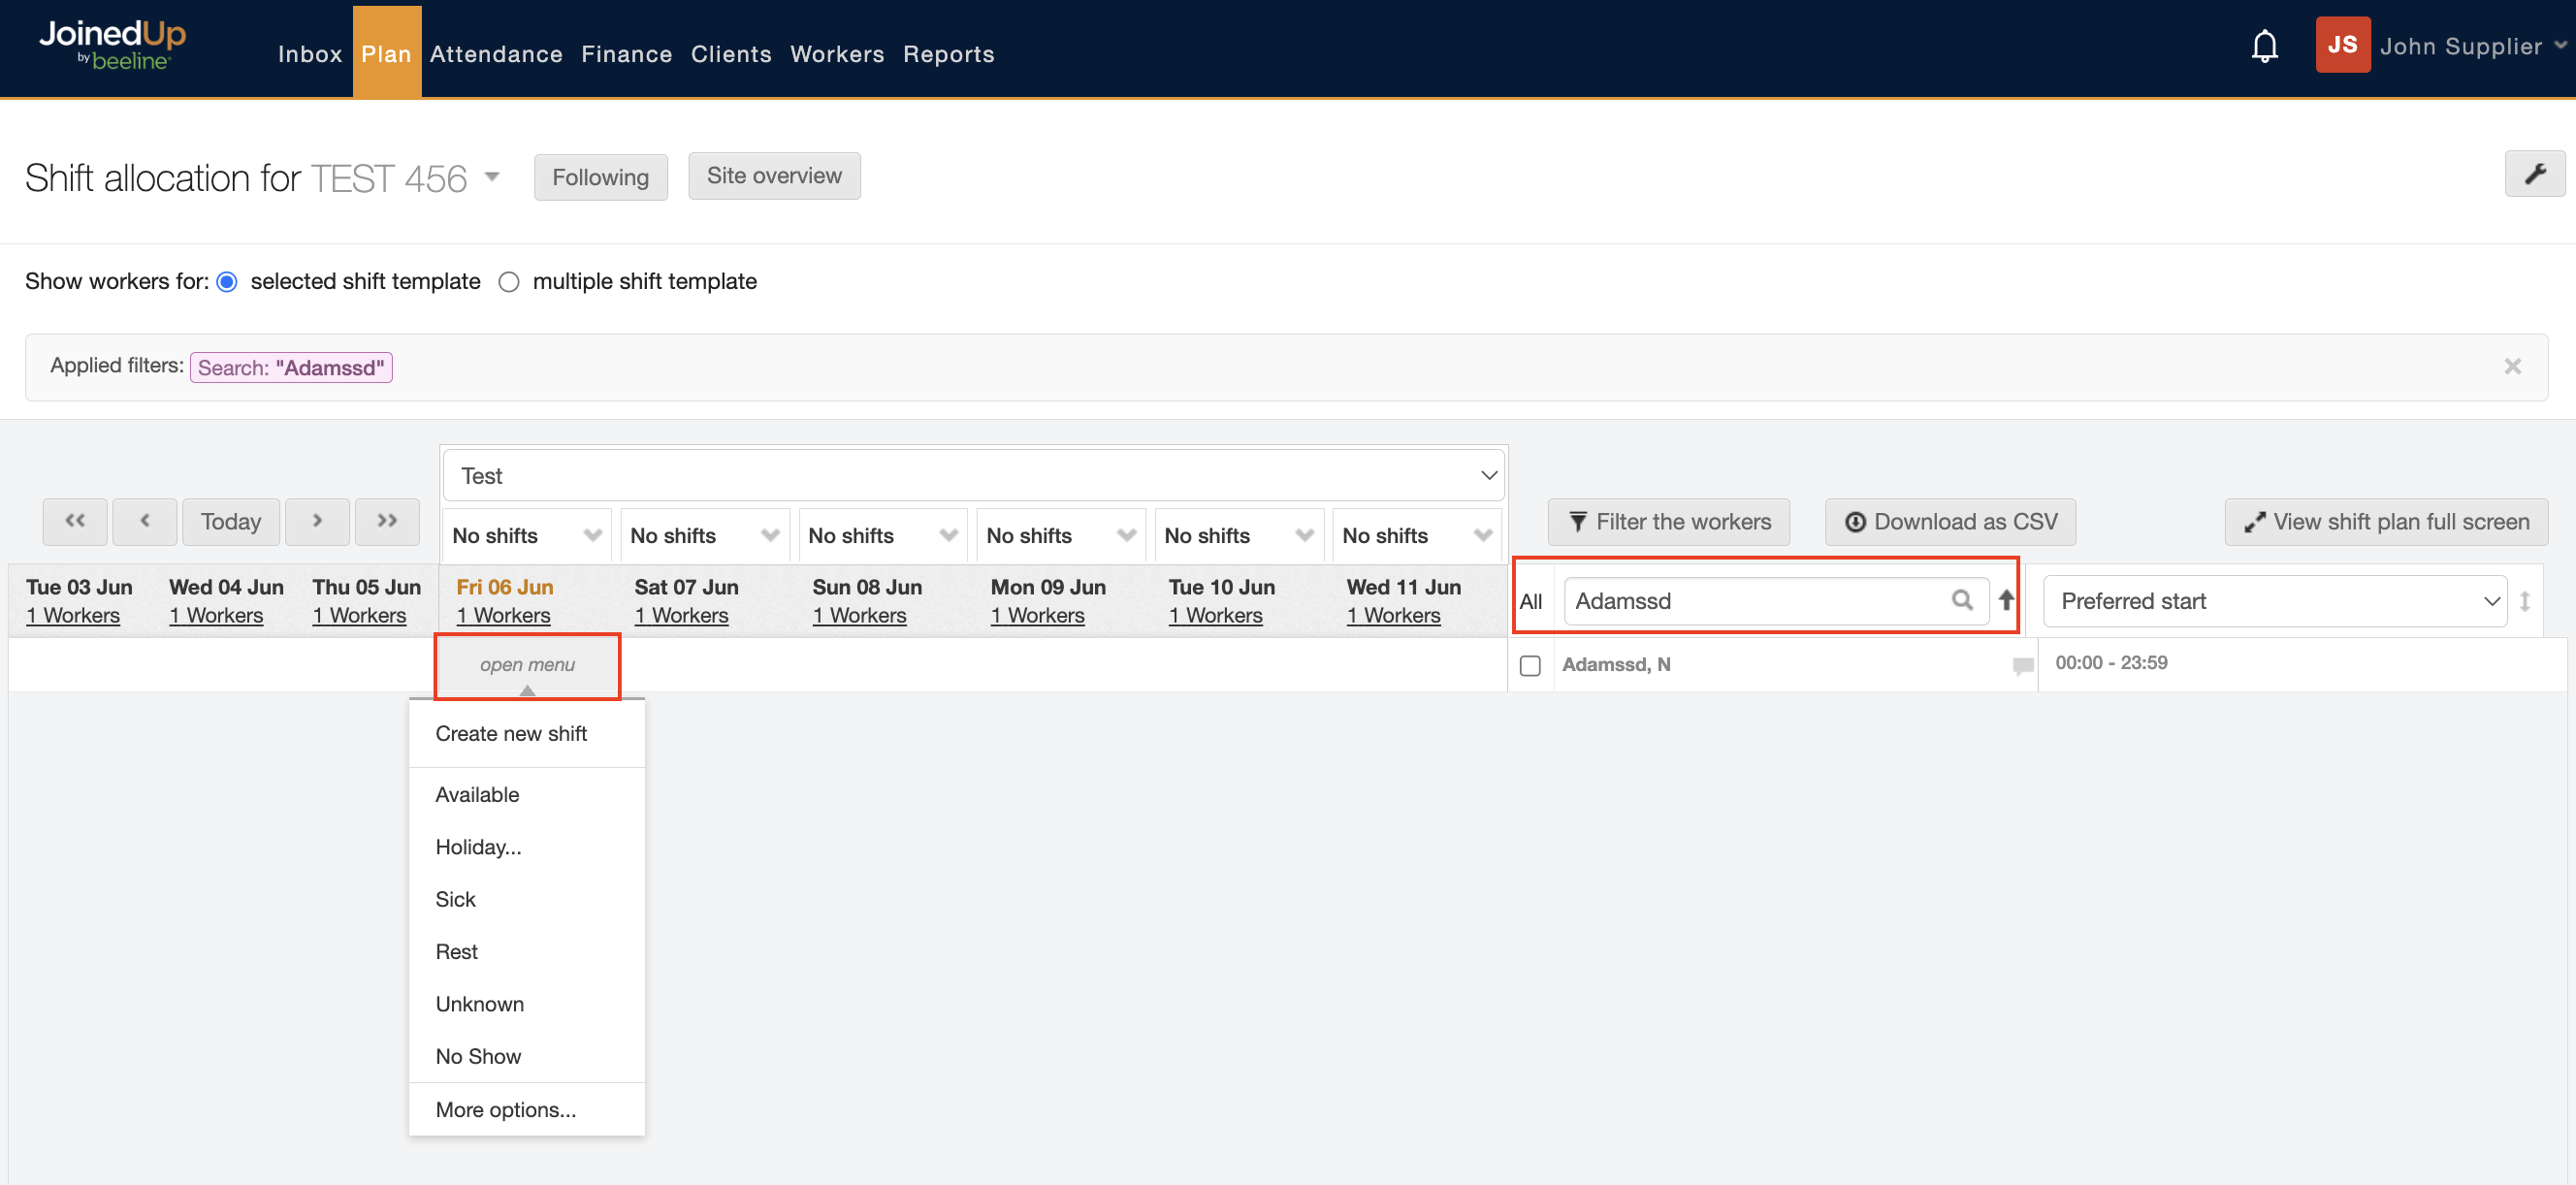Open comment bubble for Adamssd, N
Image resolution: width=2576 pixels, height=1185 pixels.
pos(2022,665)
